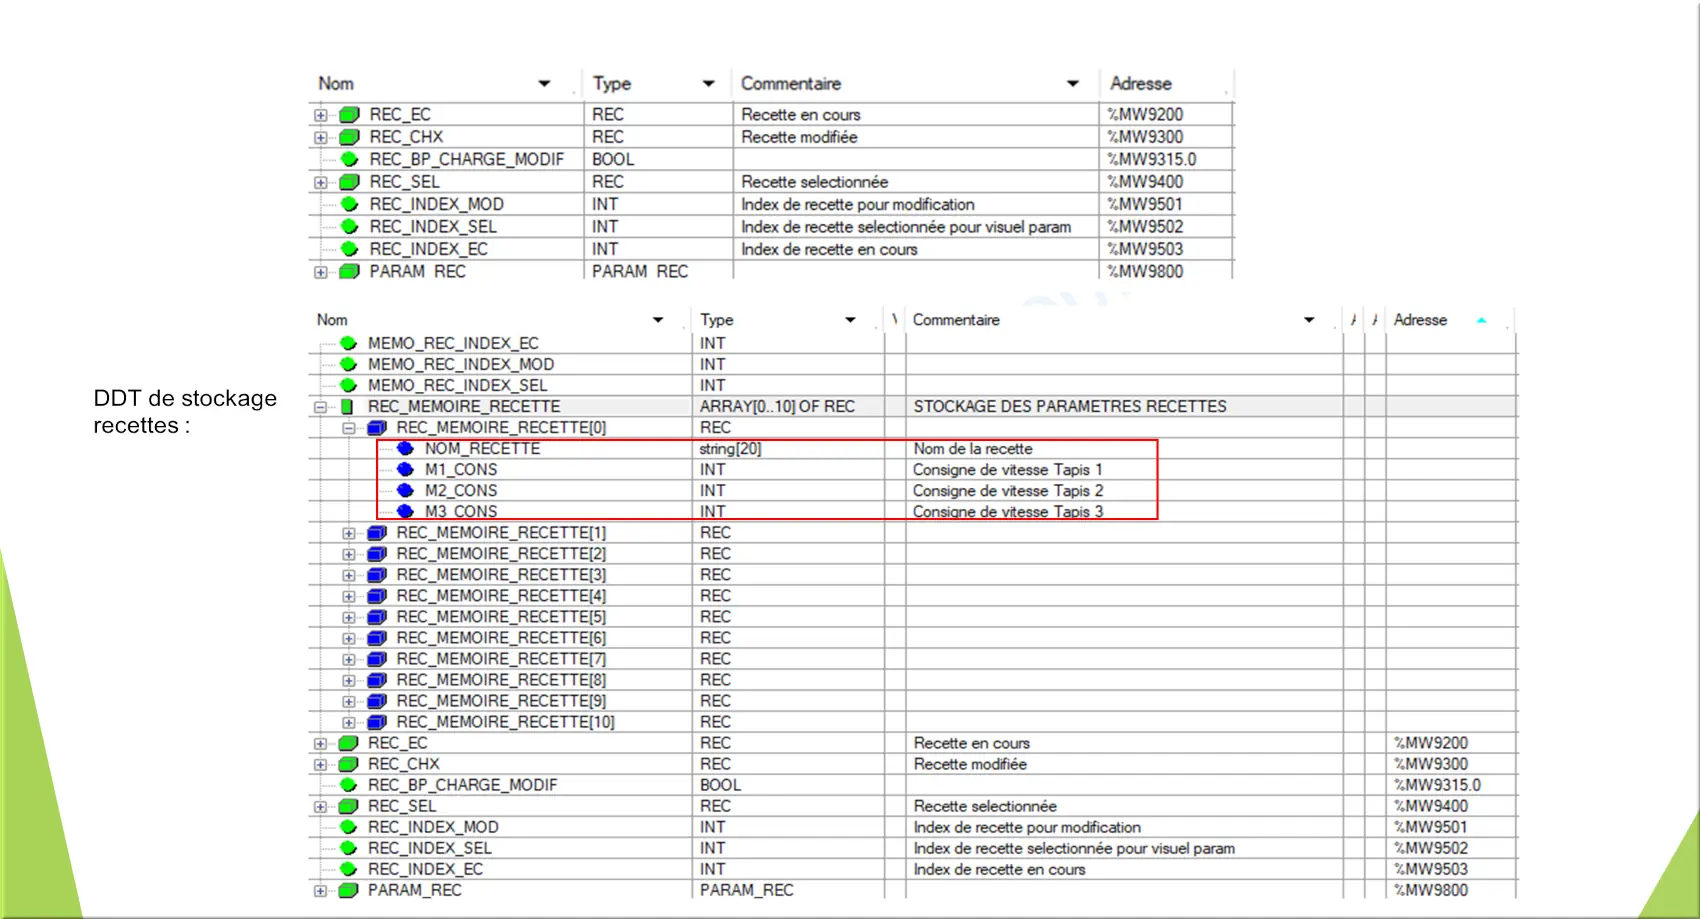Viewport: 1700px width, 919px height.
Task: Expand REC_MEMOIRE_RECETTE[8] node
Action: 349,680
